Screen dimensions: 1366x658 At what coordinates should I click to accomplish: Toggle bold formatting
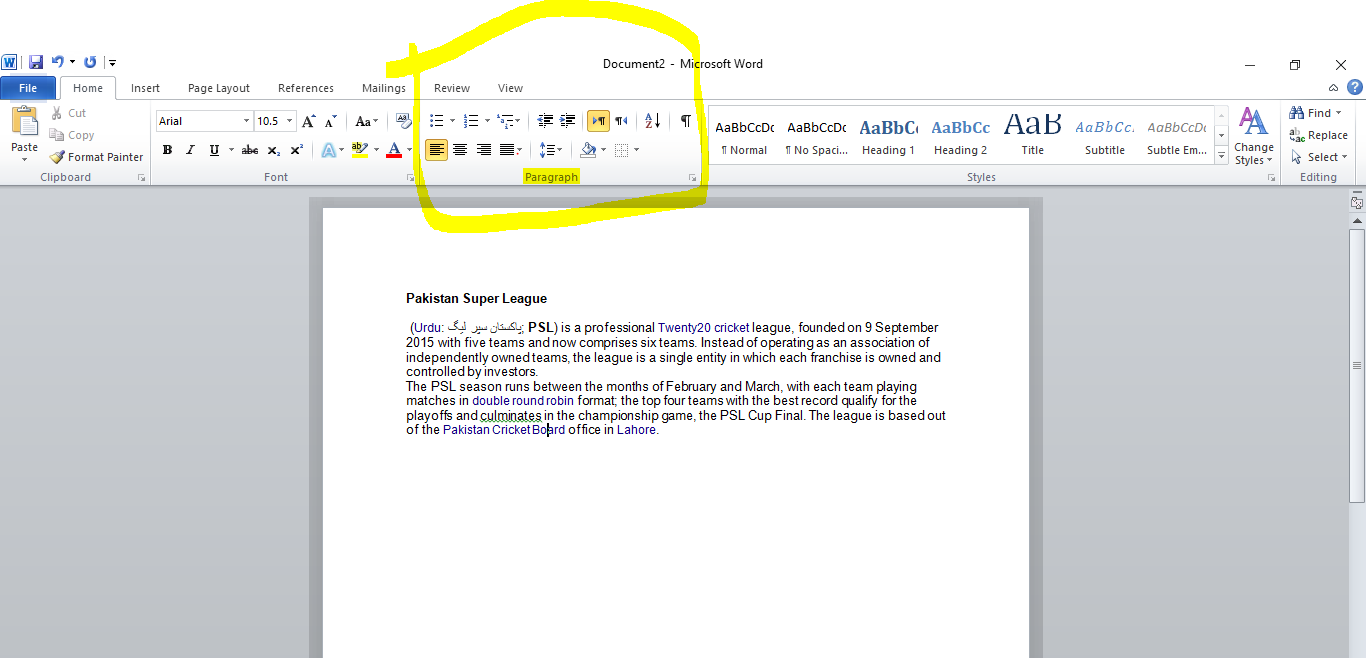(167, 149)
